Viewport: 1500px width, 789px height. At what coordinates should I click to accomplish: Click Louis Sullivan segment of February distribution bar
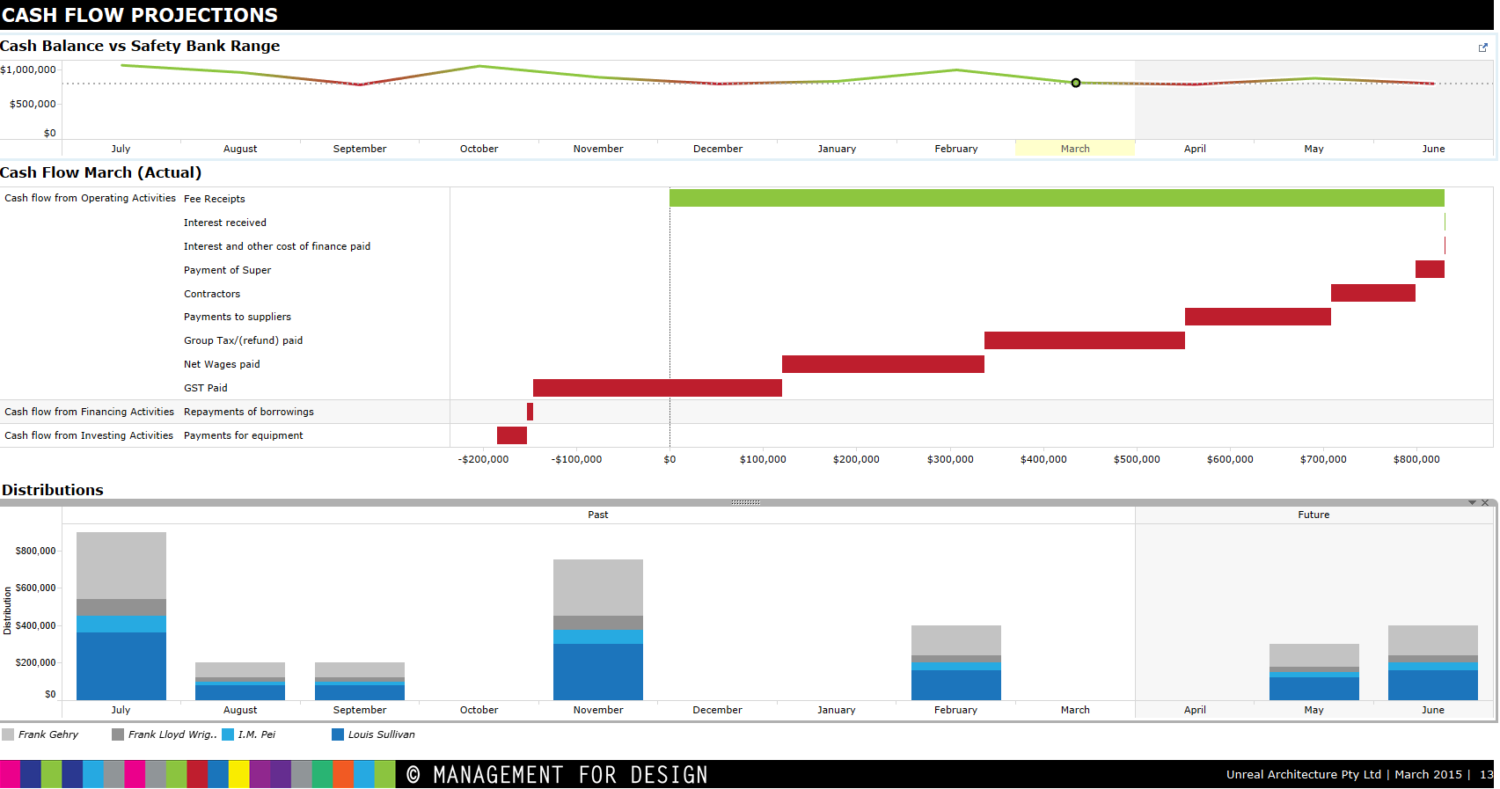tap(956, 685)
